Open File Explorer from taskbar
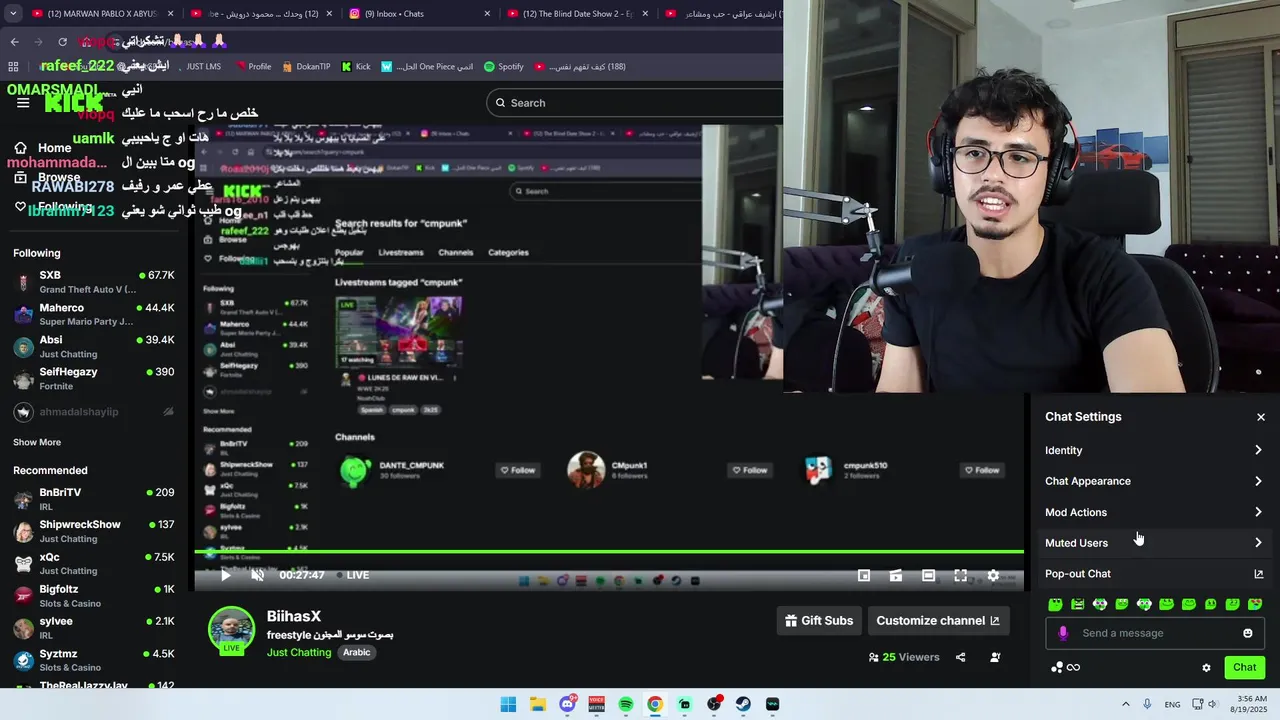 537,704
